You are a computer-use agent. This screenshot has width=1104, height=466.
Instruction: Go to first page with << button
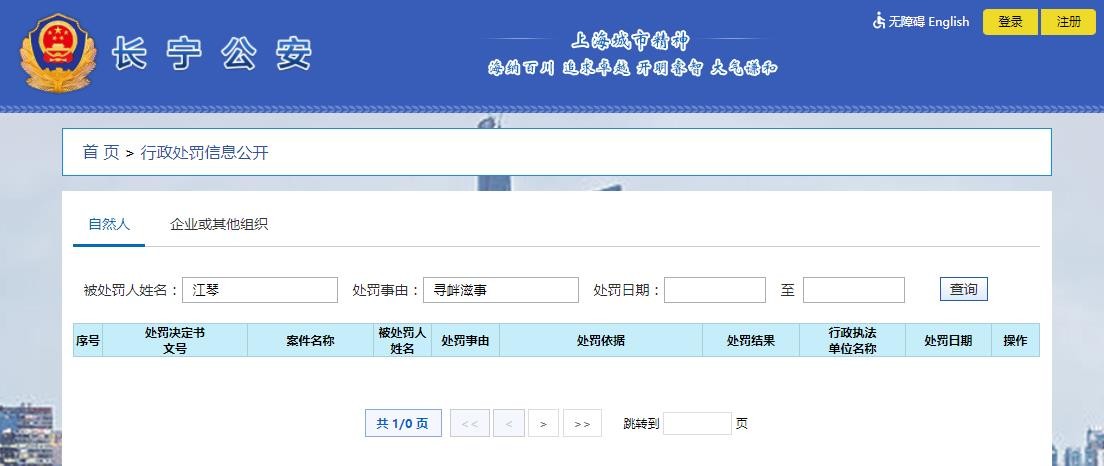[469, 424]
